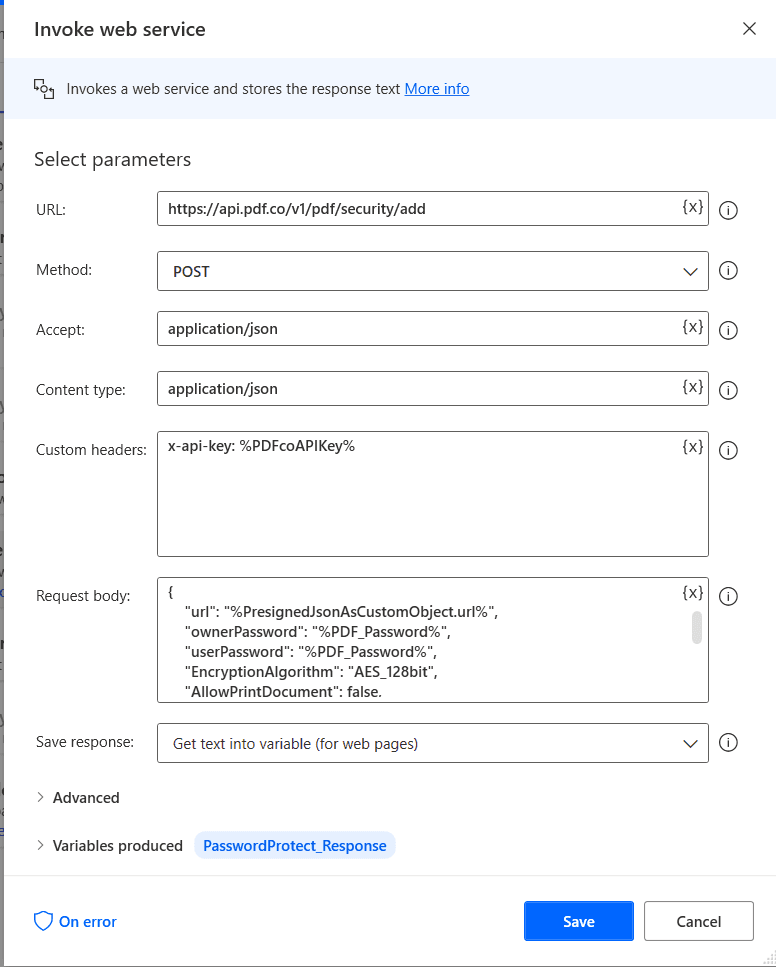Click info icon next to Save response
This screenshot has width=776, height=967.
click(729, 742)
